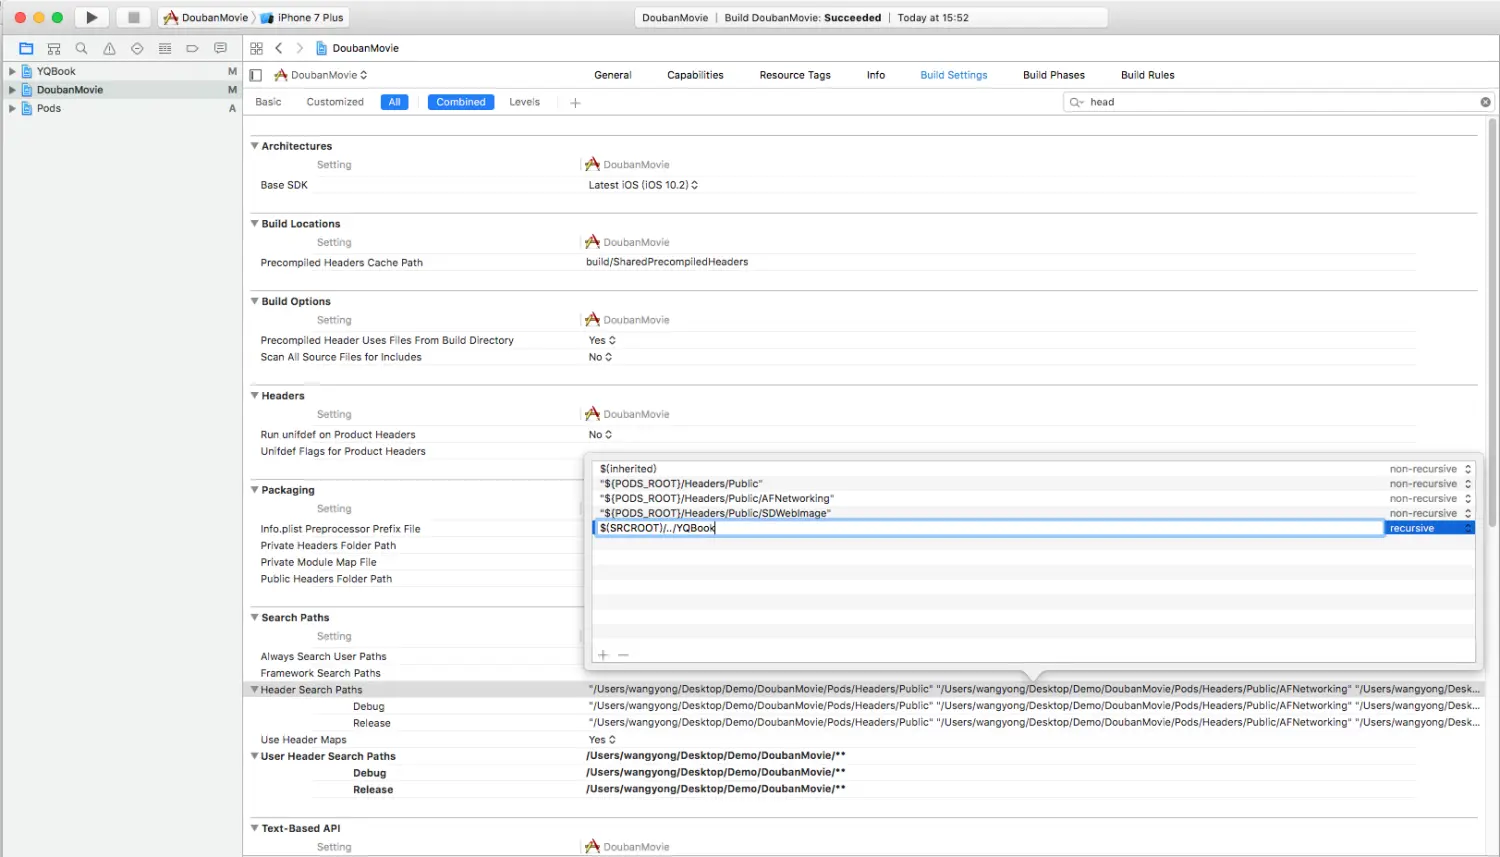Switch to the Resource Tags tab
Screen dimensions: 1500x857
click(795, 75)
